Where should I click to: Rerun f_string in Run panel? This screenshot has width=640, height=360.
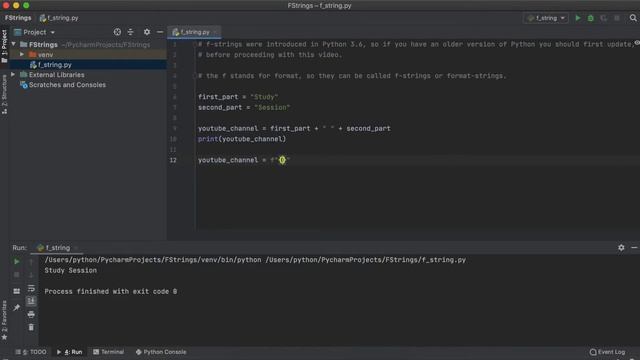pos(16,261)
